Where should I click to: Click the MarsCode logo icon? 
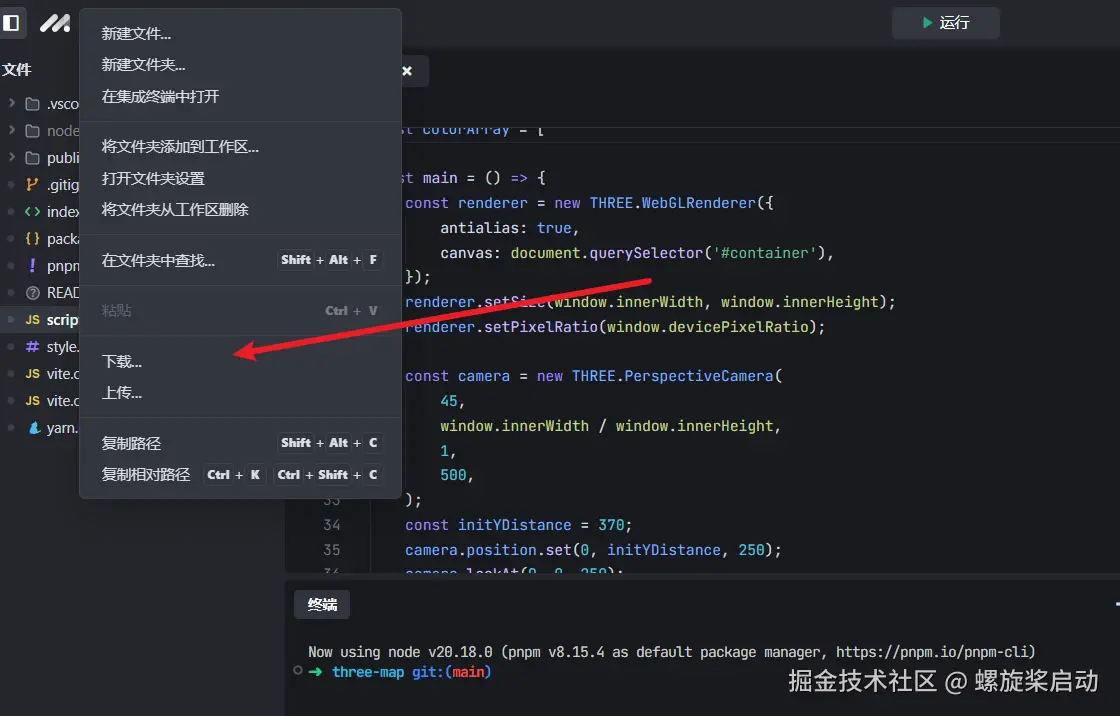[x=55, y=24]
